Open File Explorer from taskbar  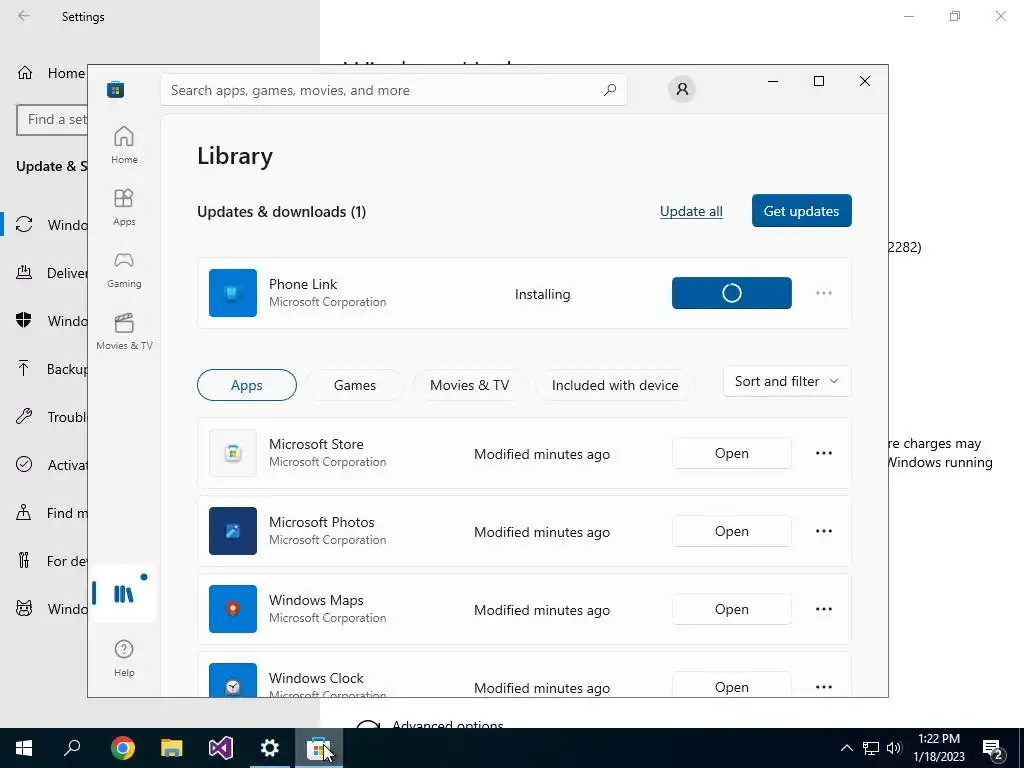tap(172, 748)
